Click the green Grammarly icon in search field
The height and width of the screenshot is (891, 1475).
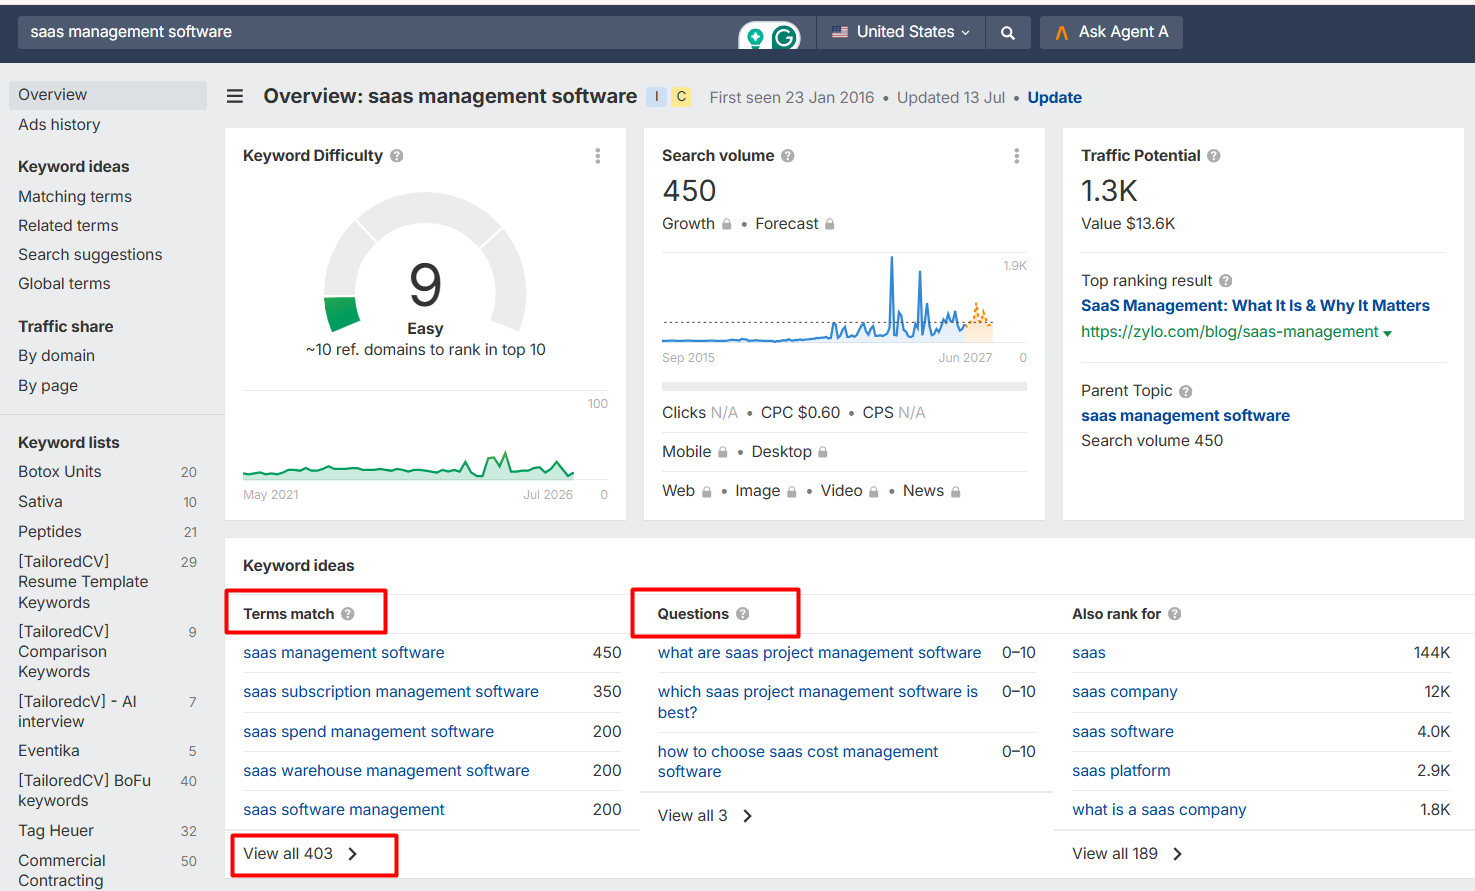(785, 37)
